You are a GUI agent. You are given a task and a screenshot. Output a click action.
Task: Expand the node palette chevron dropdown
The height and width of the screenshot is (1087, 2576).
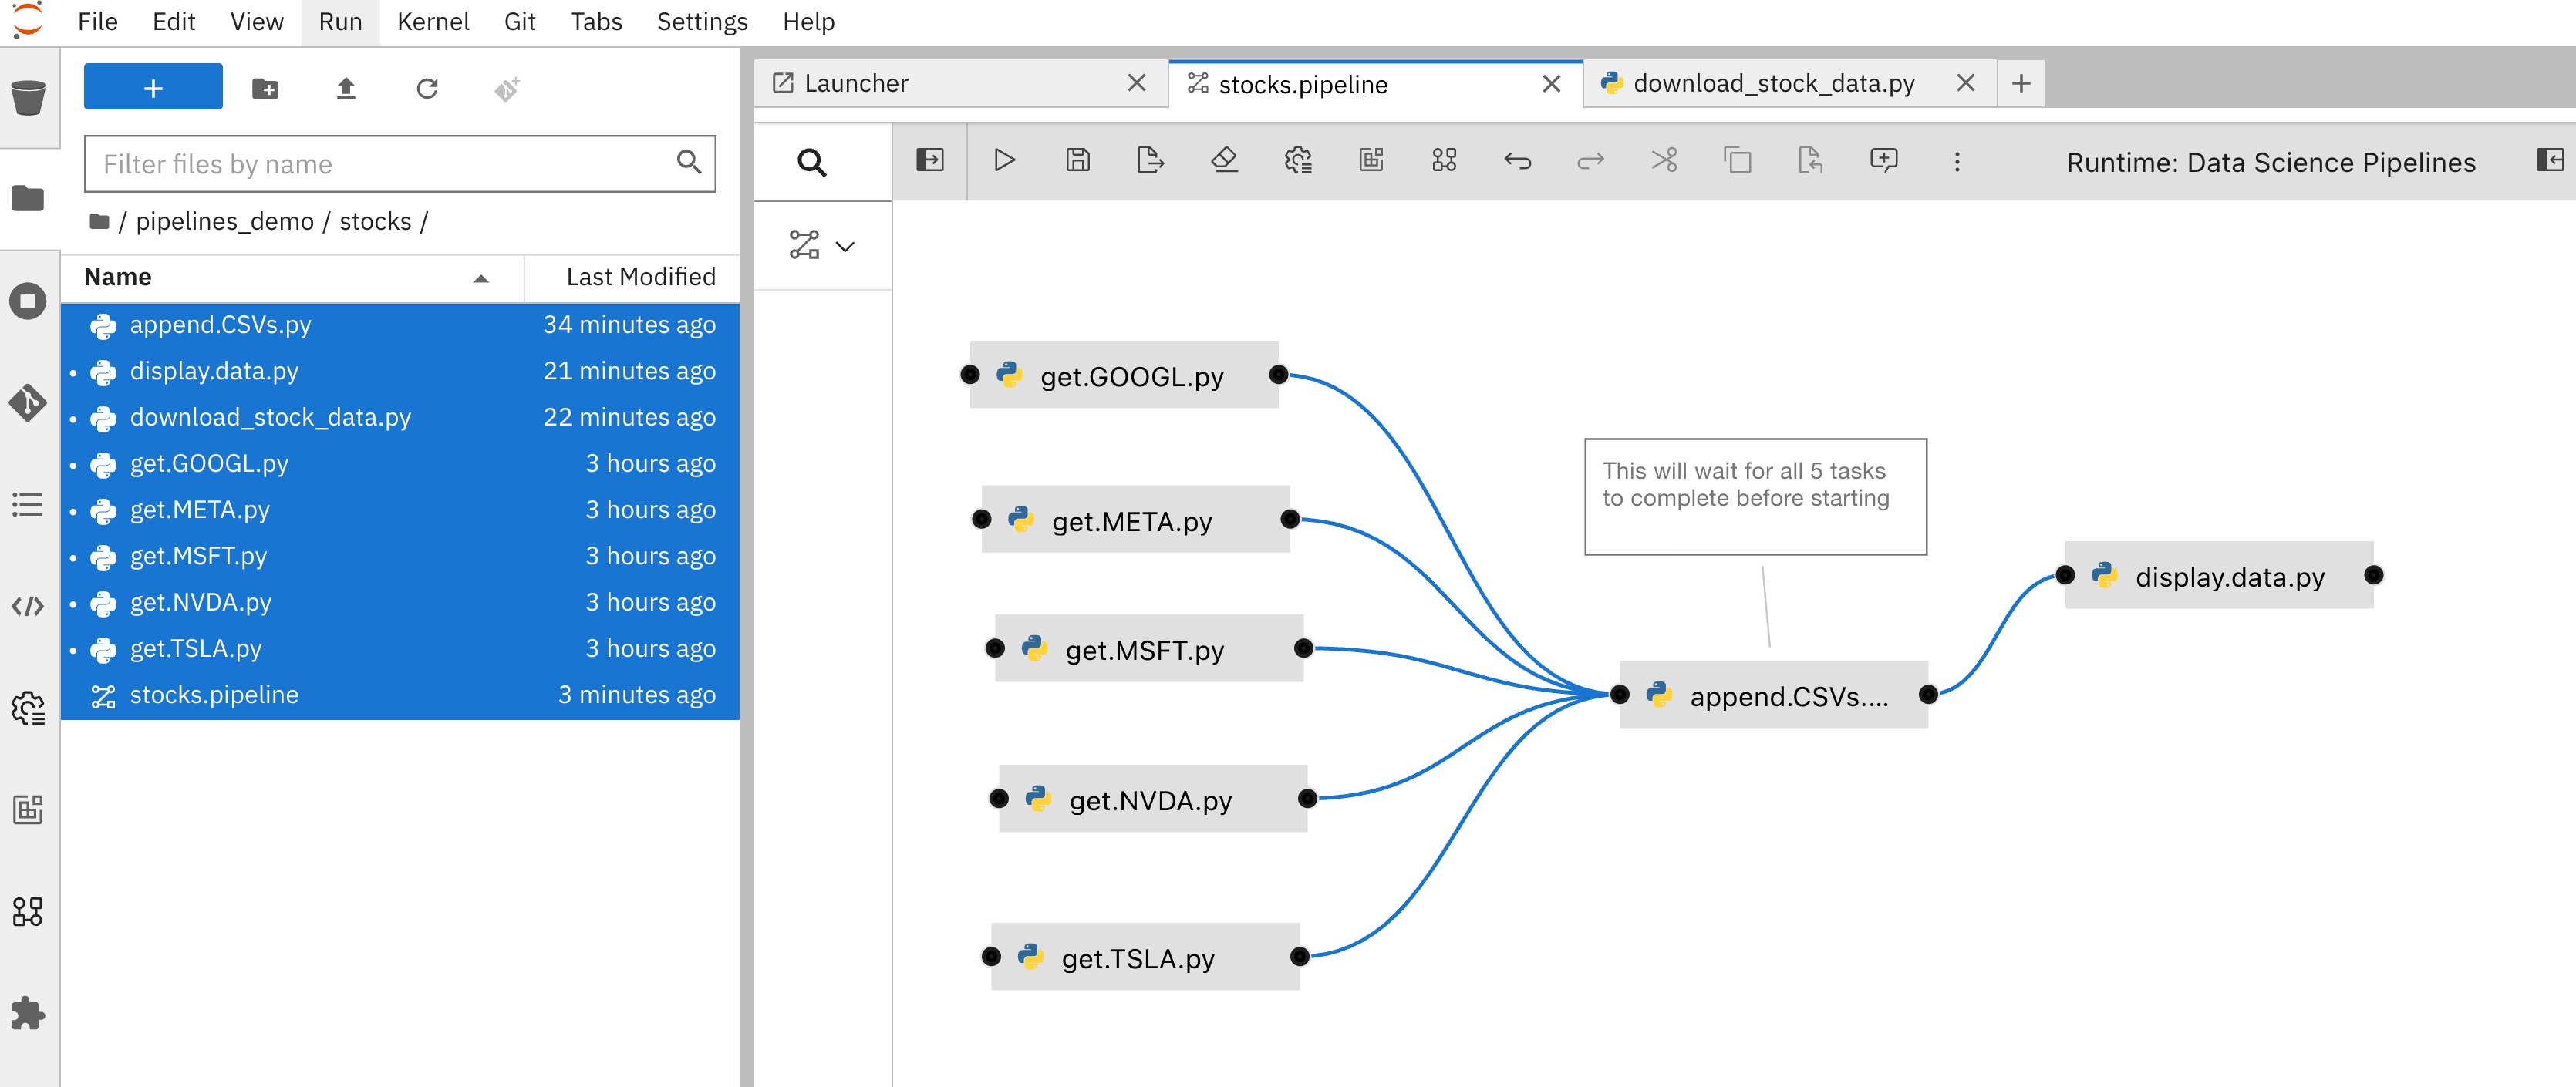point(845,246)
